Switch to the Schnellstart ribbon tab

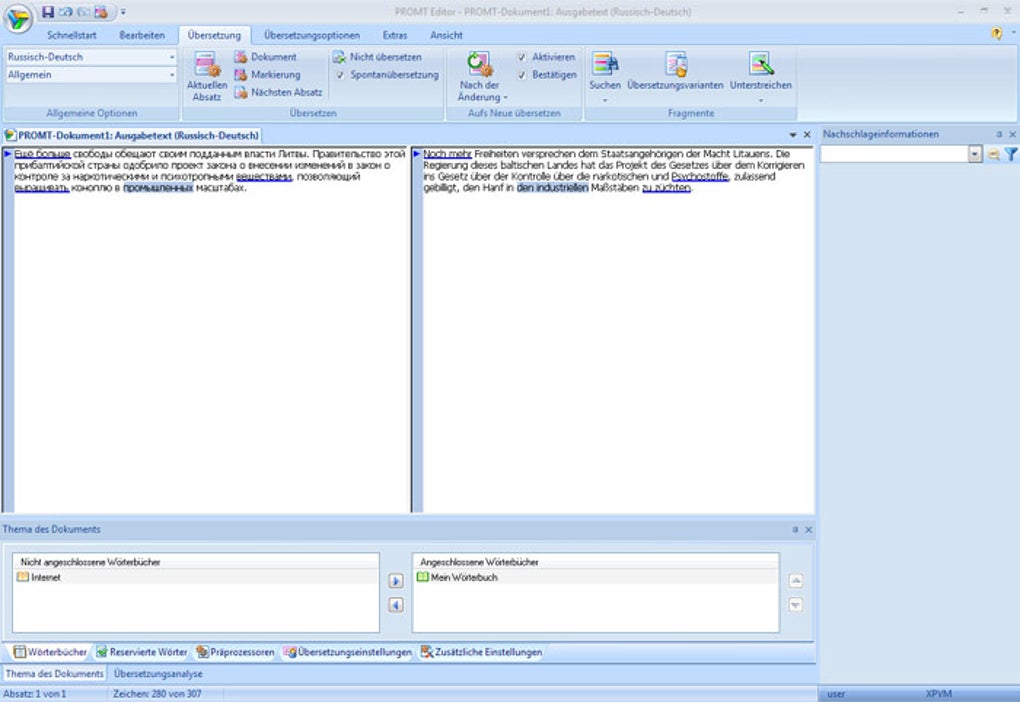(x=72, y=35)
